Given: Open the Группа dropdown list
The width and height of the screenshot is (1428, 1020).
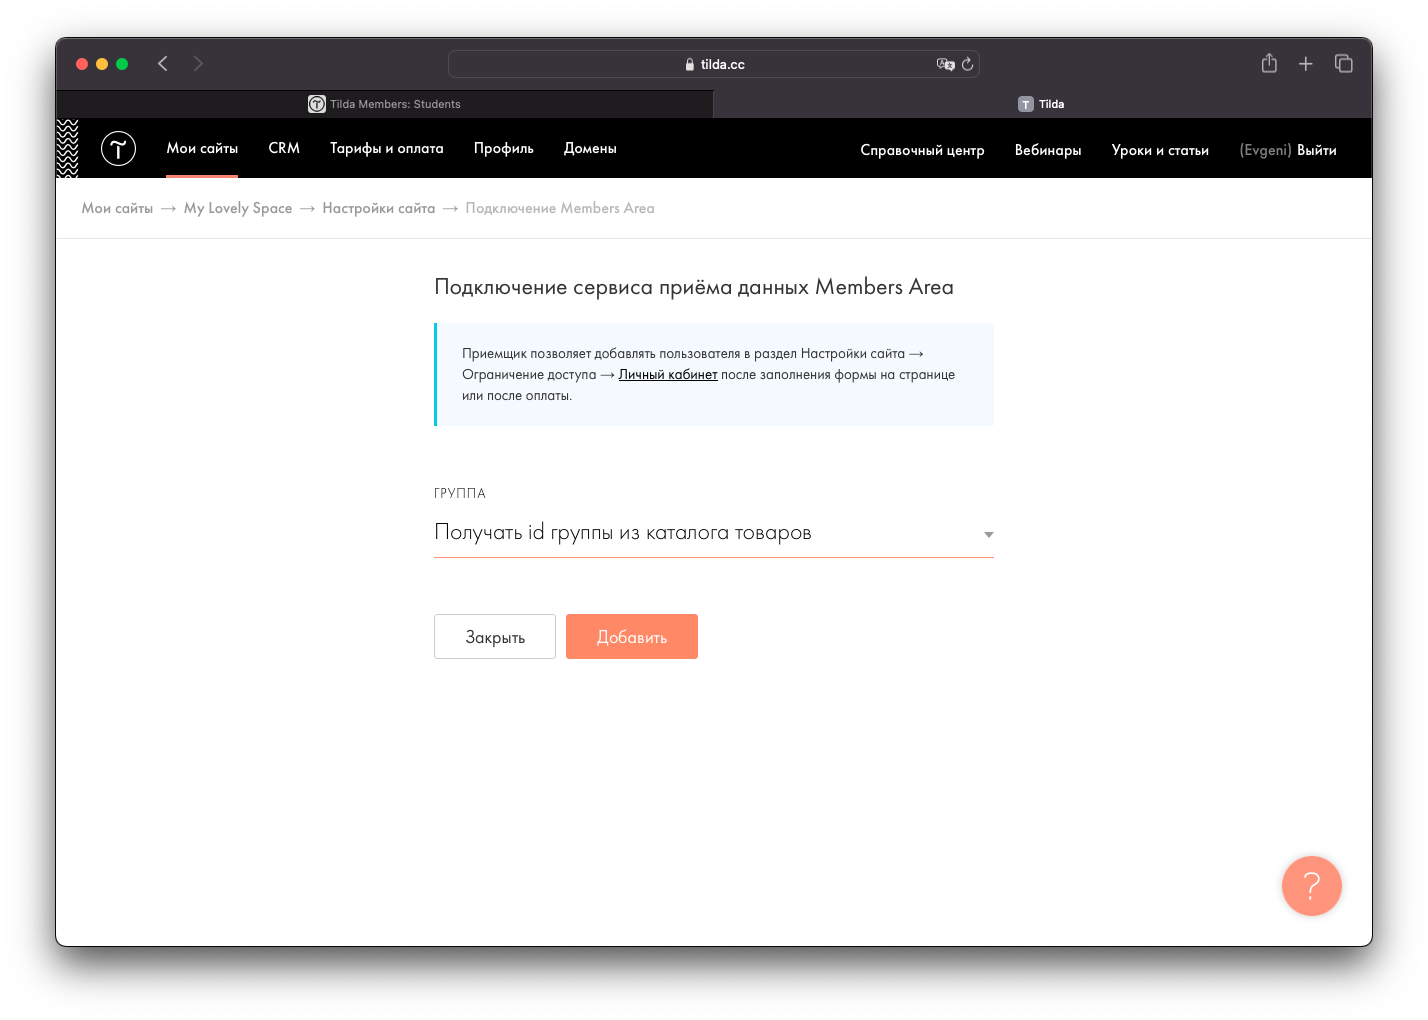Looking at the screenshot, I should click(x=714, y=533).
